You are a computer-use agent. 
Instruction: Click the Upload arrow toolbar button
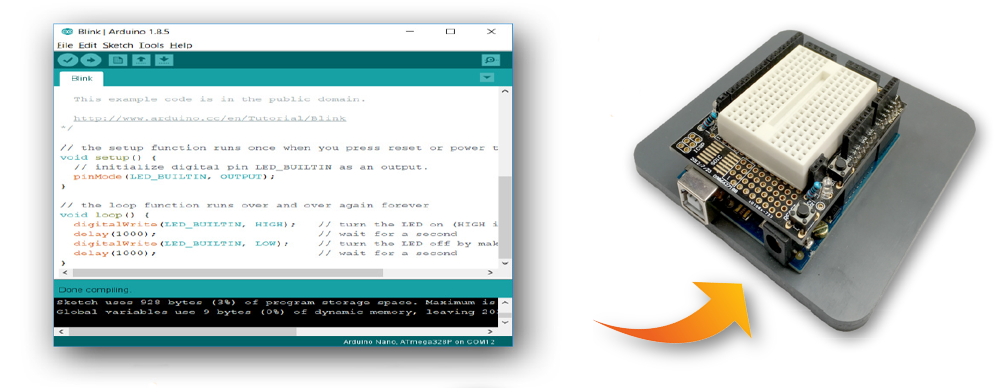tap(91, 60)
